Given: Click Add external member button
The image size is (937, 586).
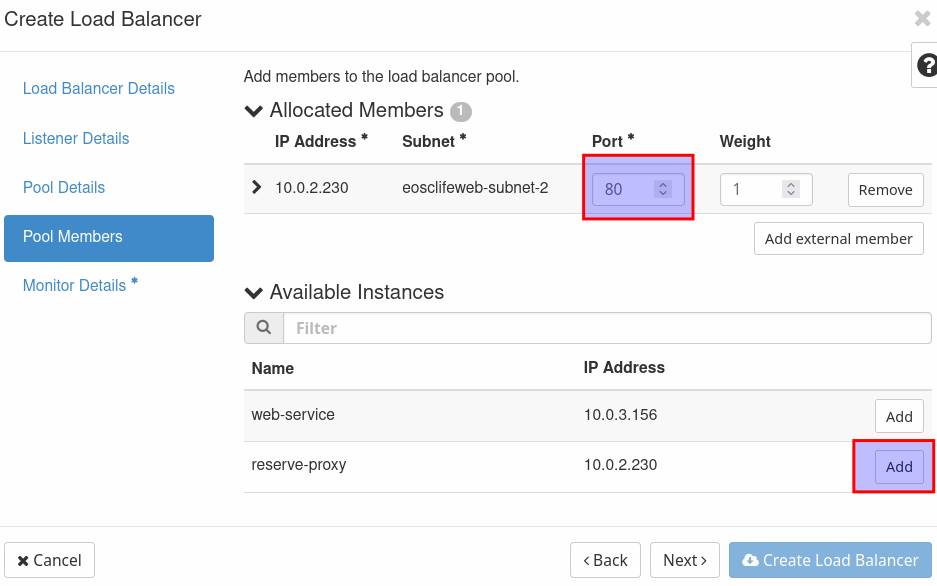Looking at the screenshot, I should click(x=838, y=239).
